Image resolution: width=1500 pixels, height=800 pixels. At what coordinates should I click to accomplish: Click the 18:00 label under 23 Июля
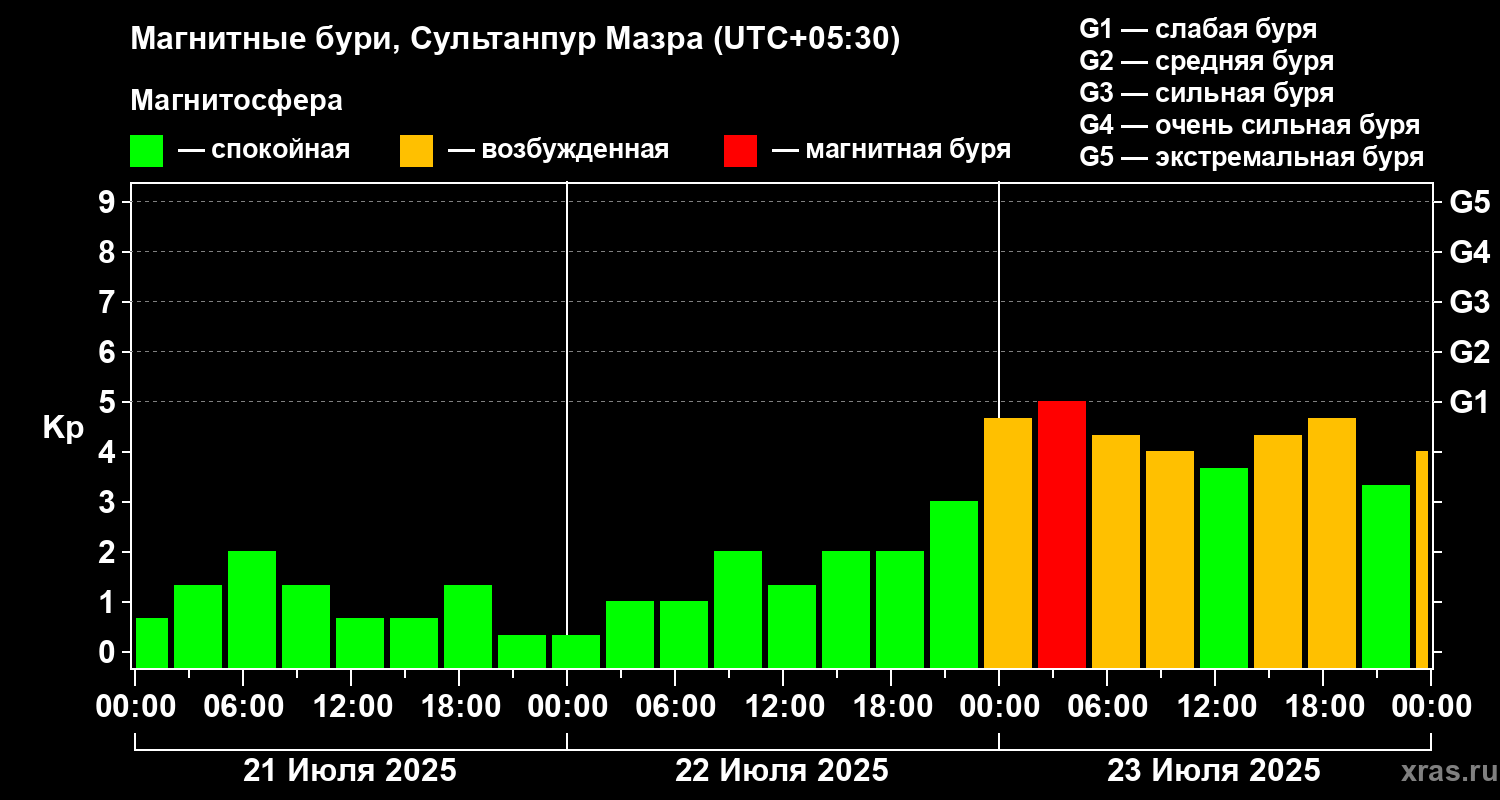point(1323,707)
